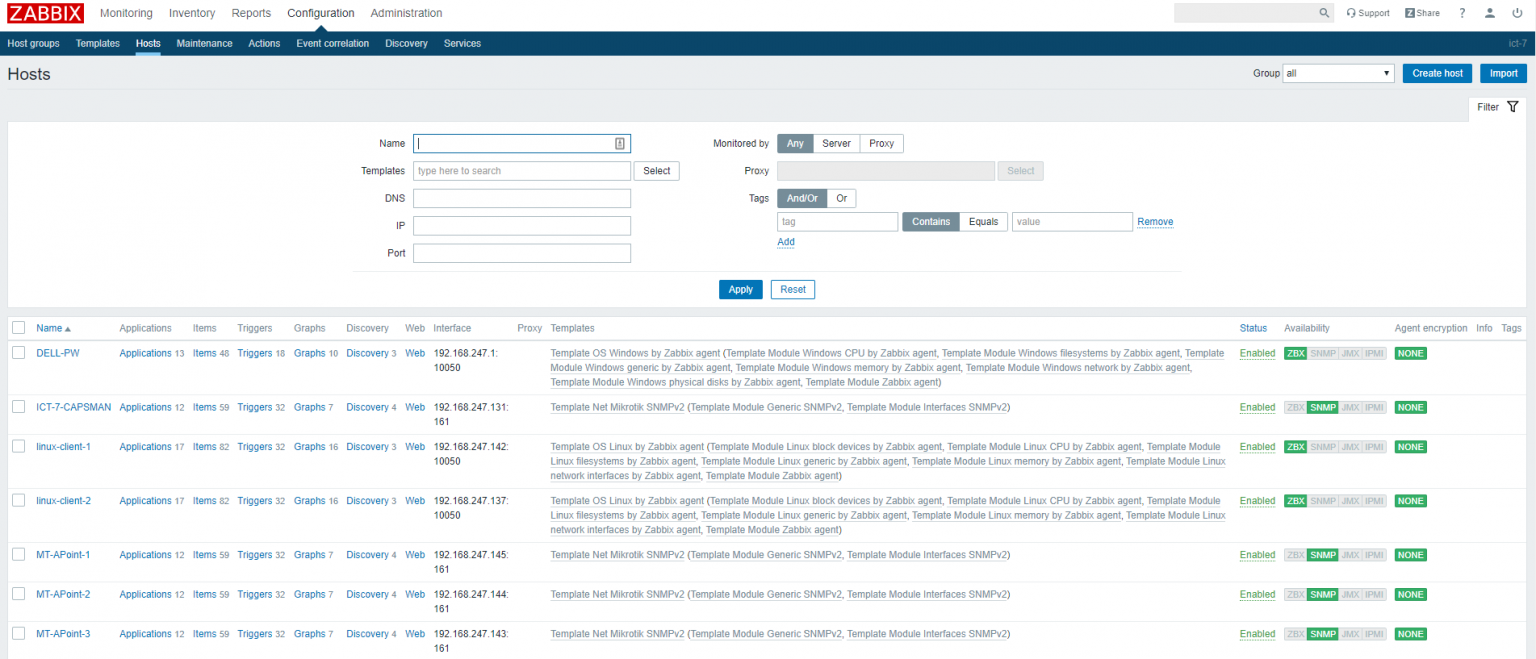
Task: Sign out using the power icon
Action: coord(1517,12)
